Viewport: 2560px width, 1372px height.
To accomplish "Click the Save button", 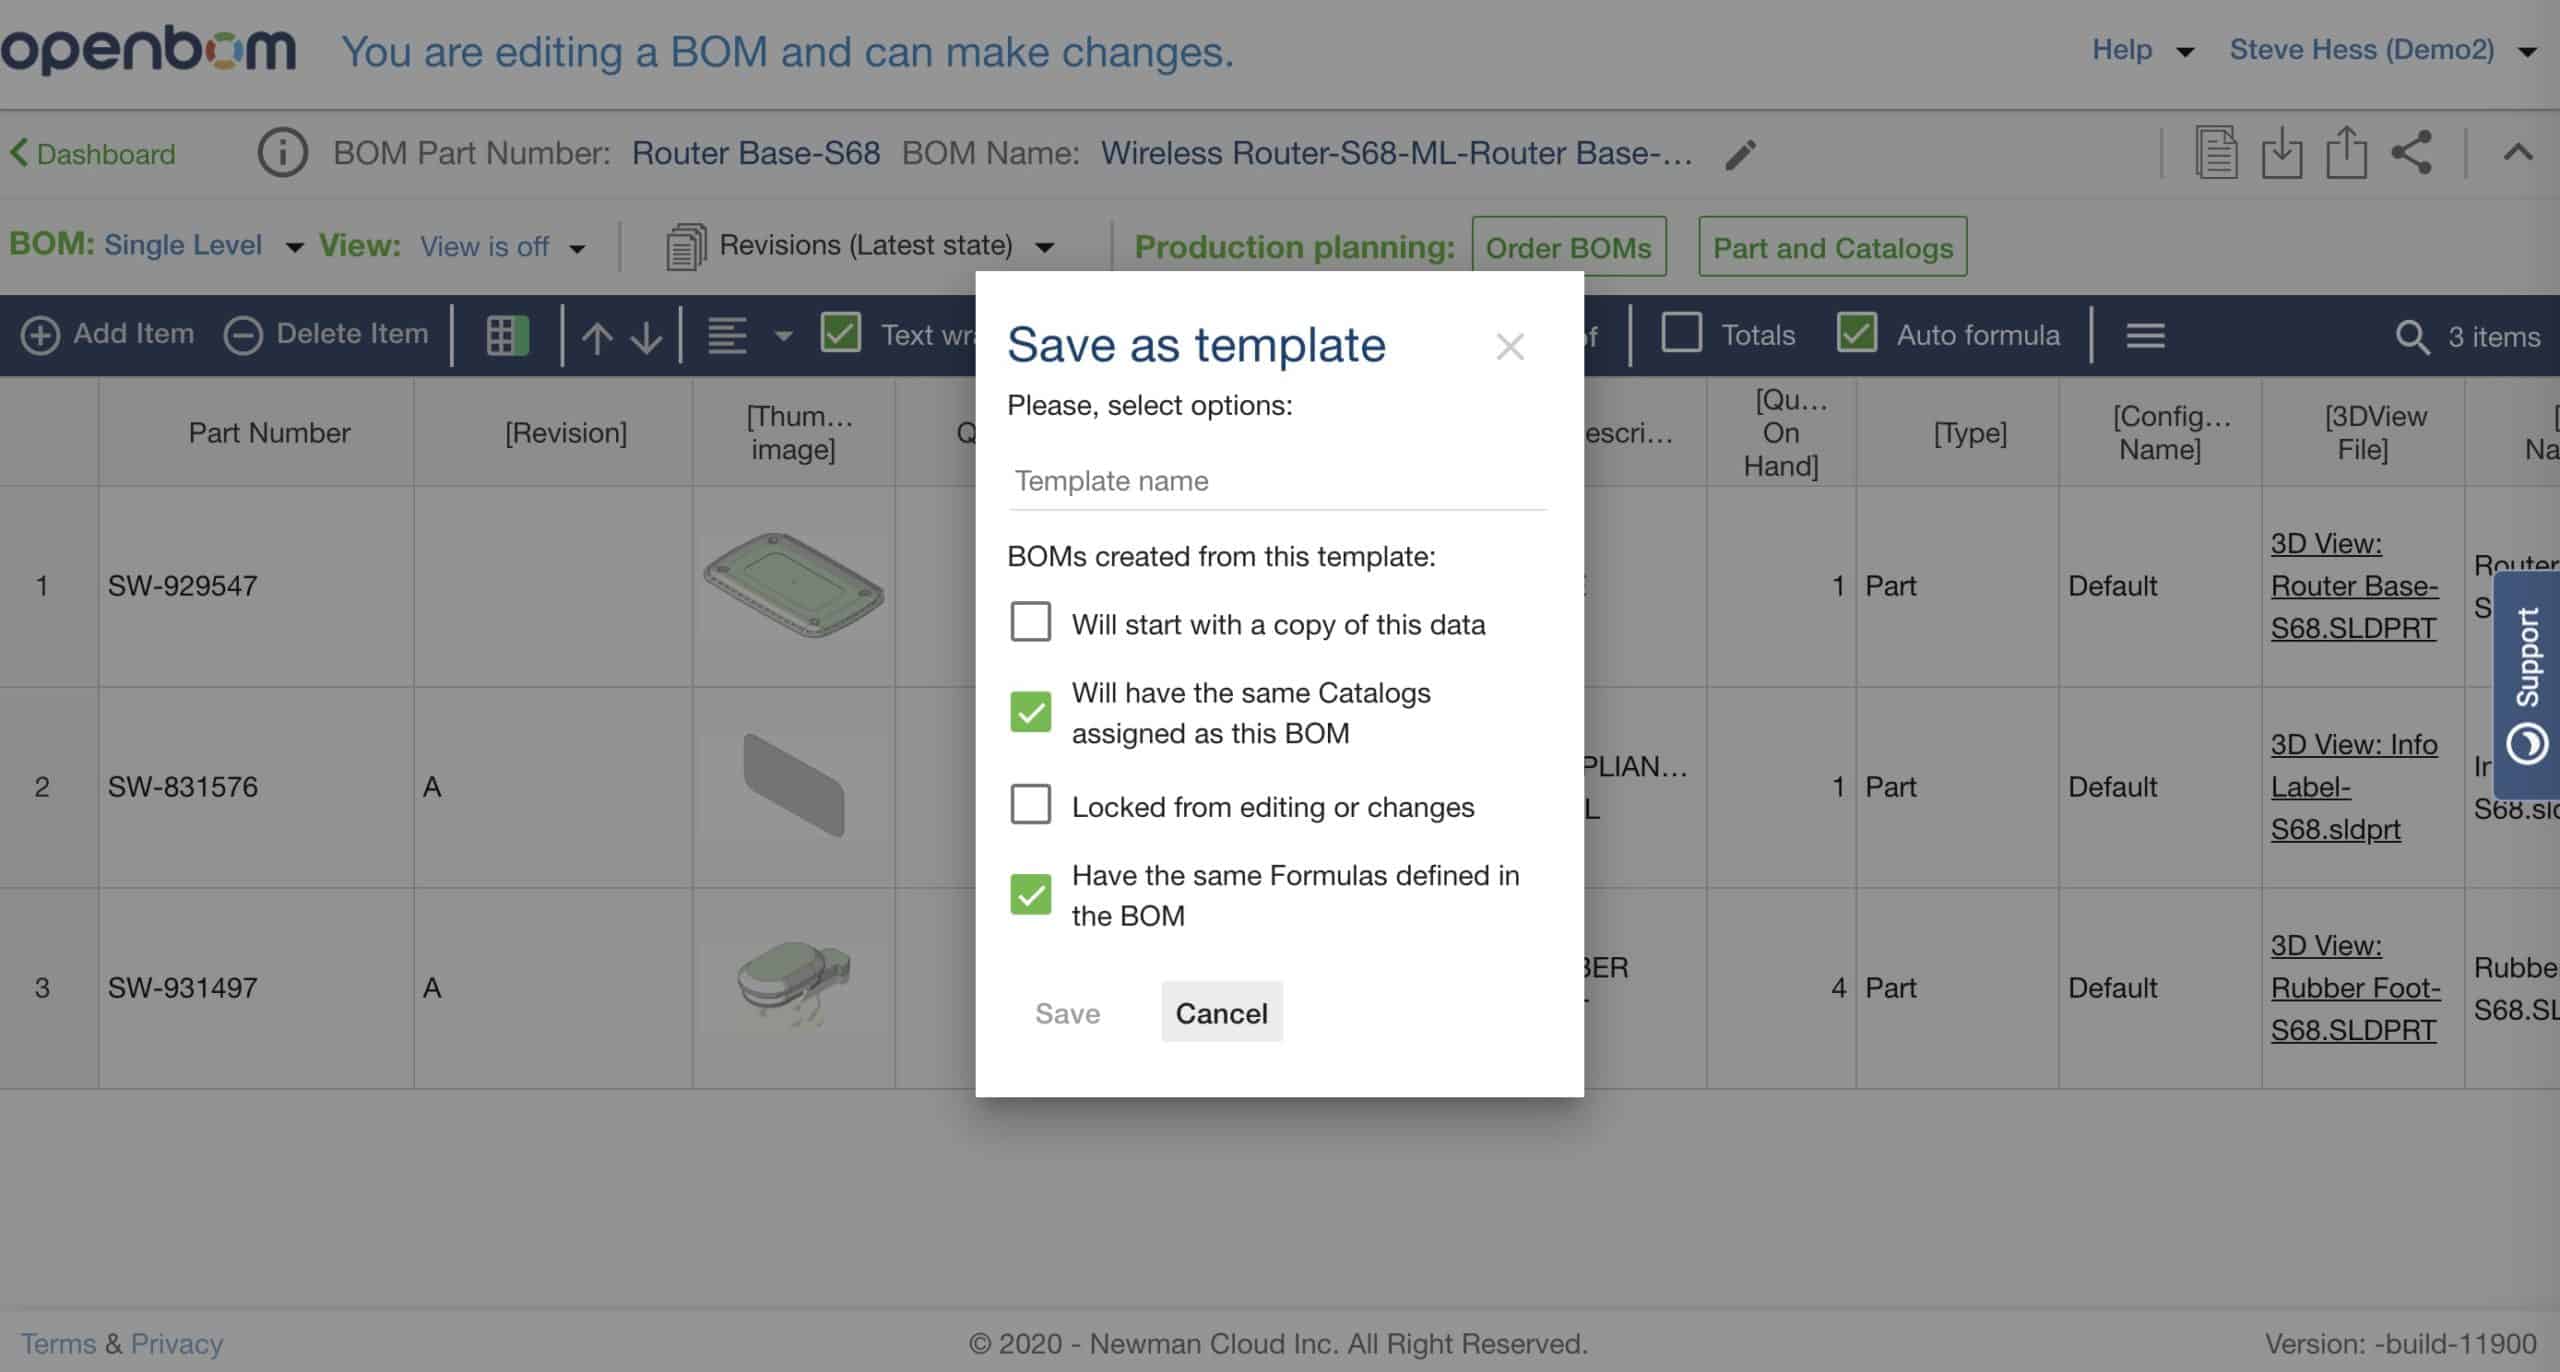I will 1068,1013.
